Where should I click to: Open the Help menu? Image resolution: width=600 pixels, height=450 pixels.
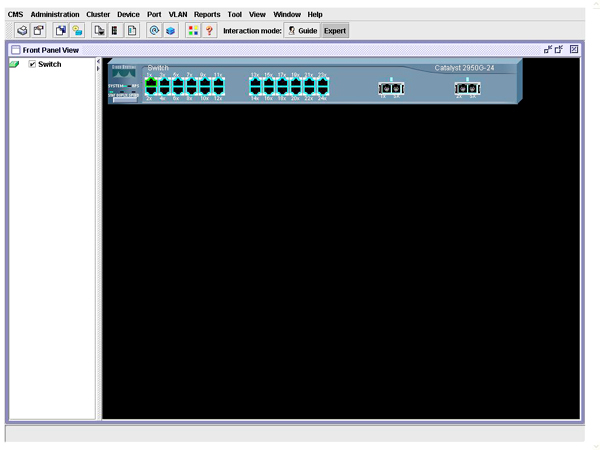click(x=315, y=14)
